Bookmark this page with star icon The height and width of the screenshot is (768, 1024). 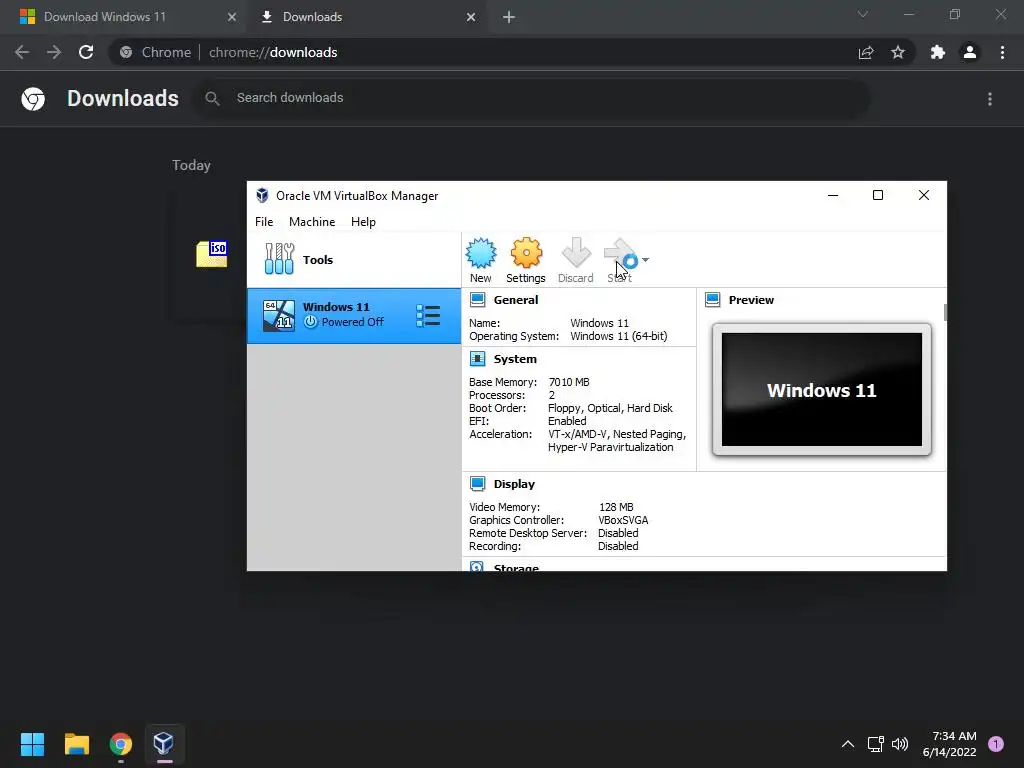point(898,52)
